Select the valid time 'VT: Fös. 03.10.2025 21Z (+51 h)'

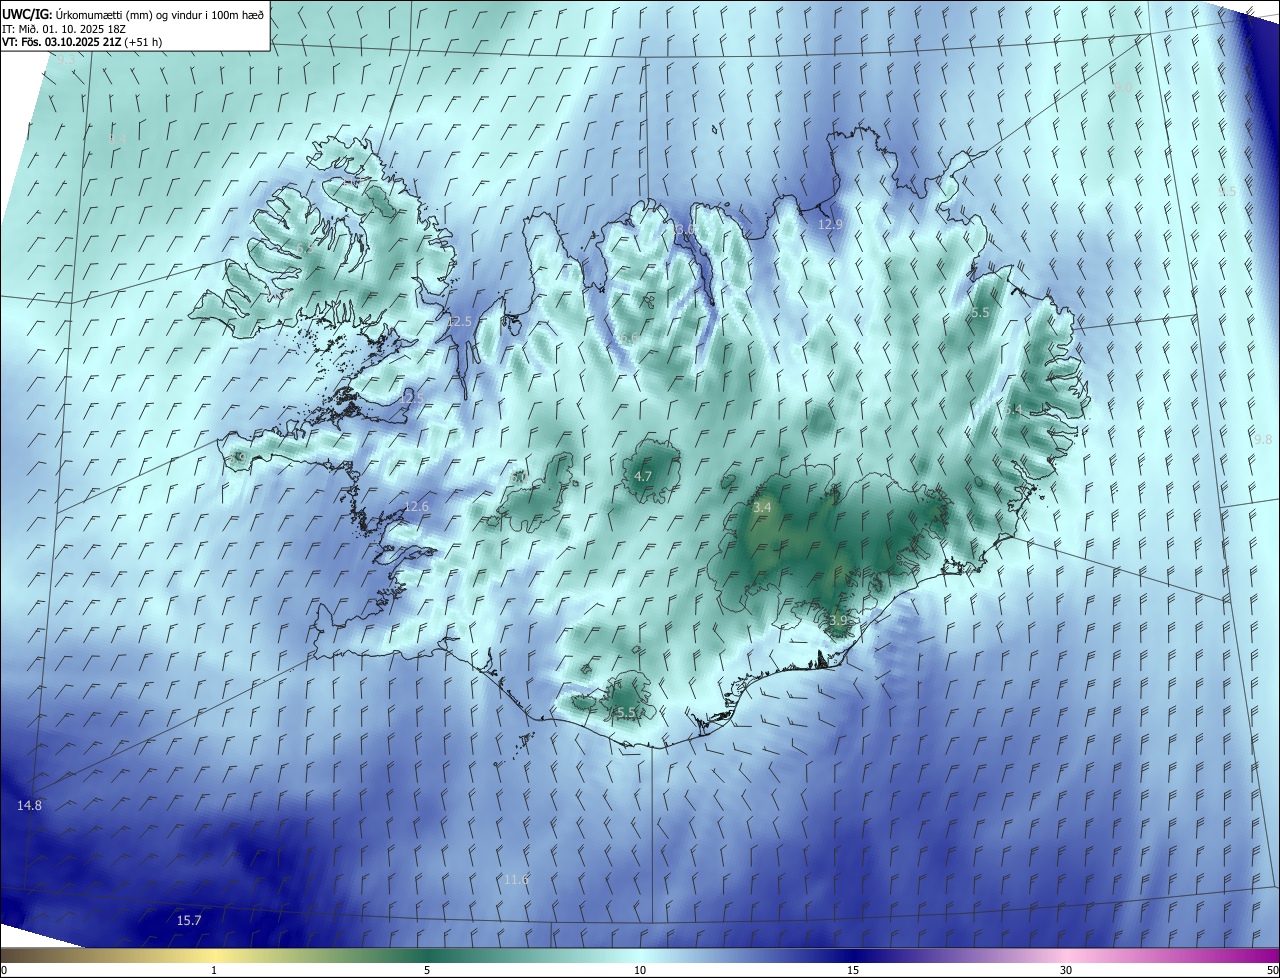82,42
